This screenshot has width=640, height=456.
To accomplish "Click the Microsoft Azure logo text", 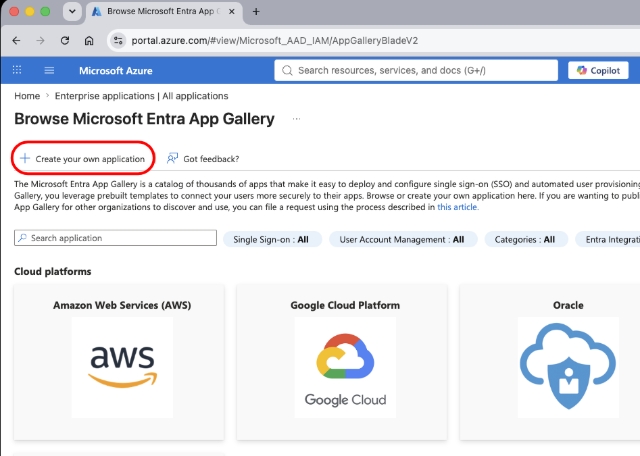I will click(x=116, y=71).
